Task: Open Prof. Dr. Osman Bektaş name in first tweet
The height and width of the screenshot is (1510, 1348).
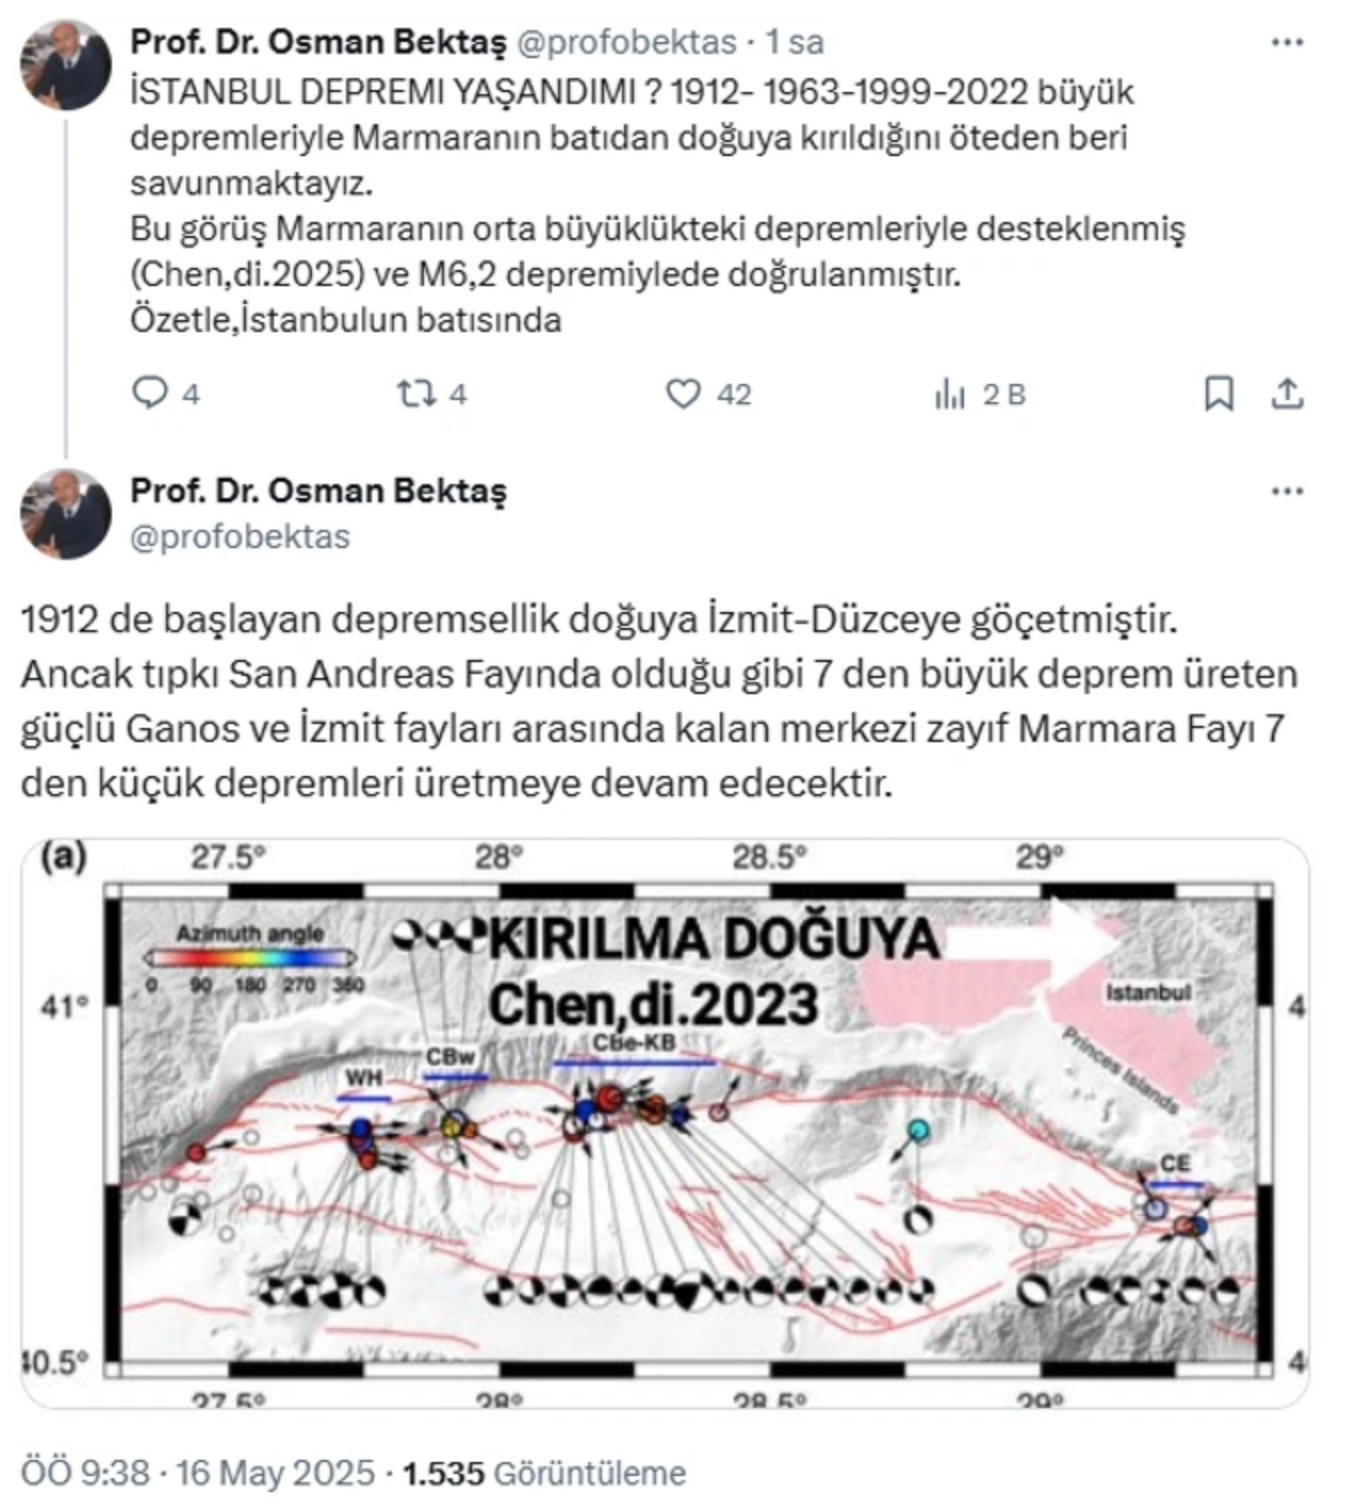Action: click(x=318, y=42)
